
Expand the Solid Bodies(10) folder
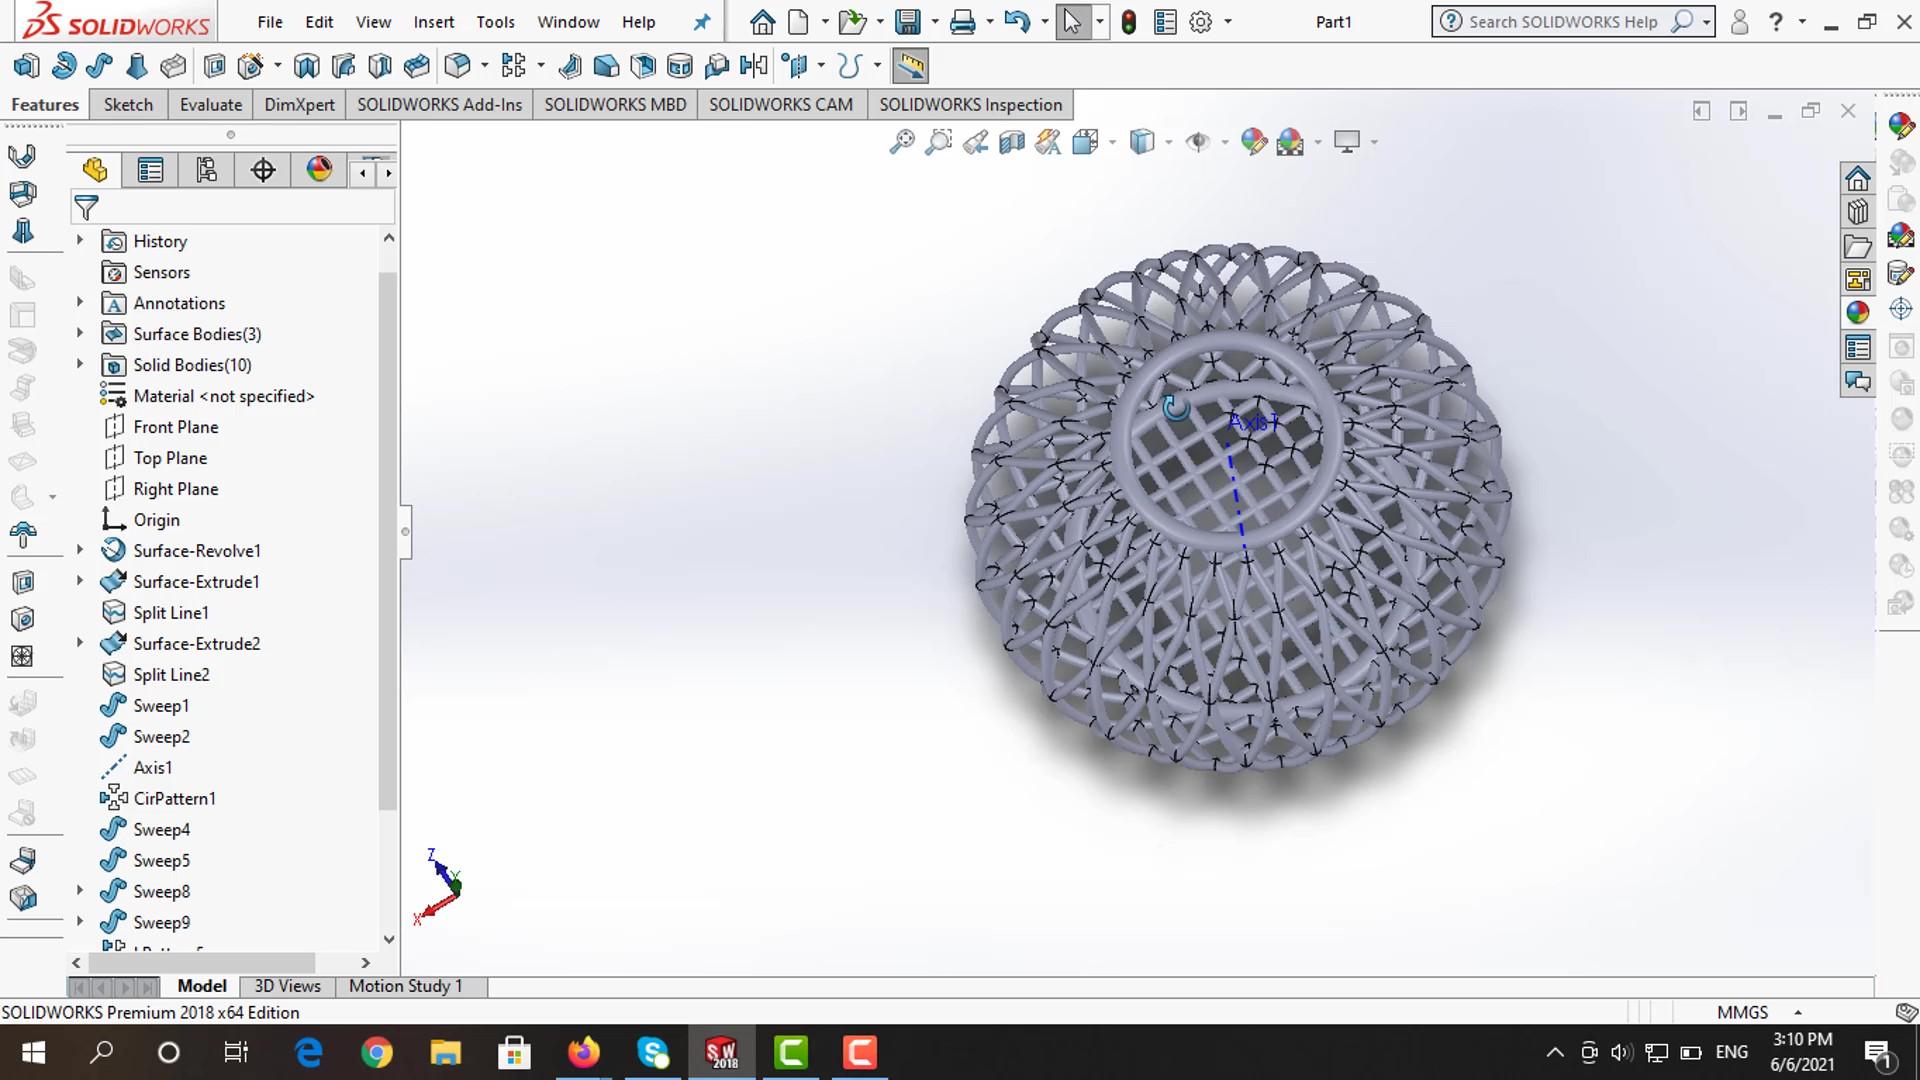[80, 365]
